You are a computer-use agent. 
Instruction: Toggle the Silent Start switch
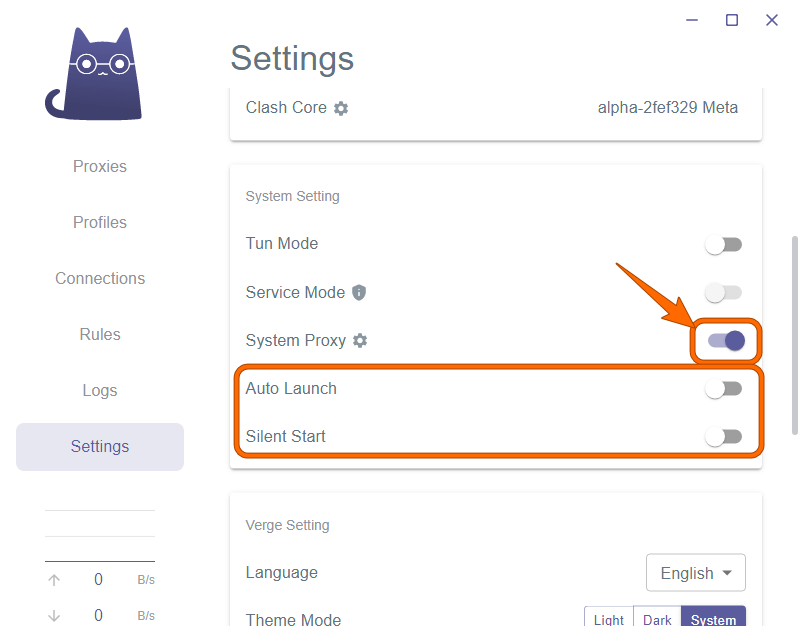click(723, 437)
